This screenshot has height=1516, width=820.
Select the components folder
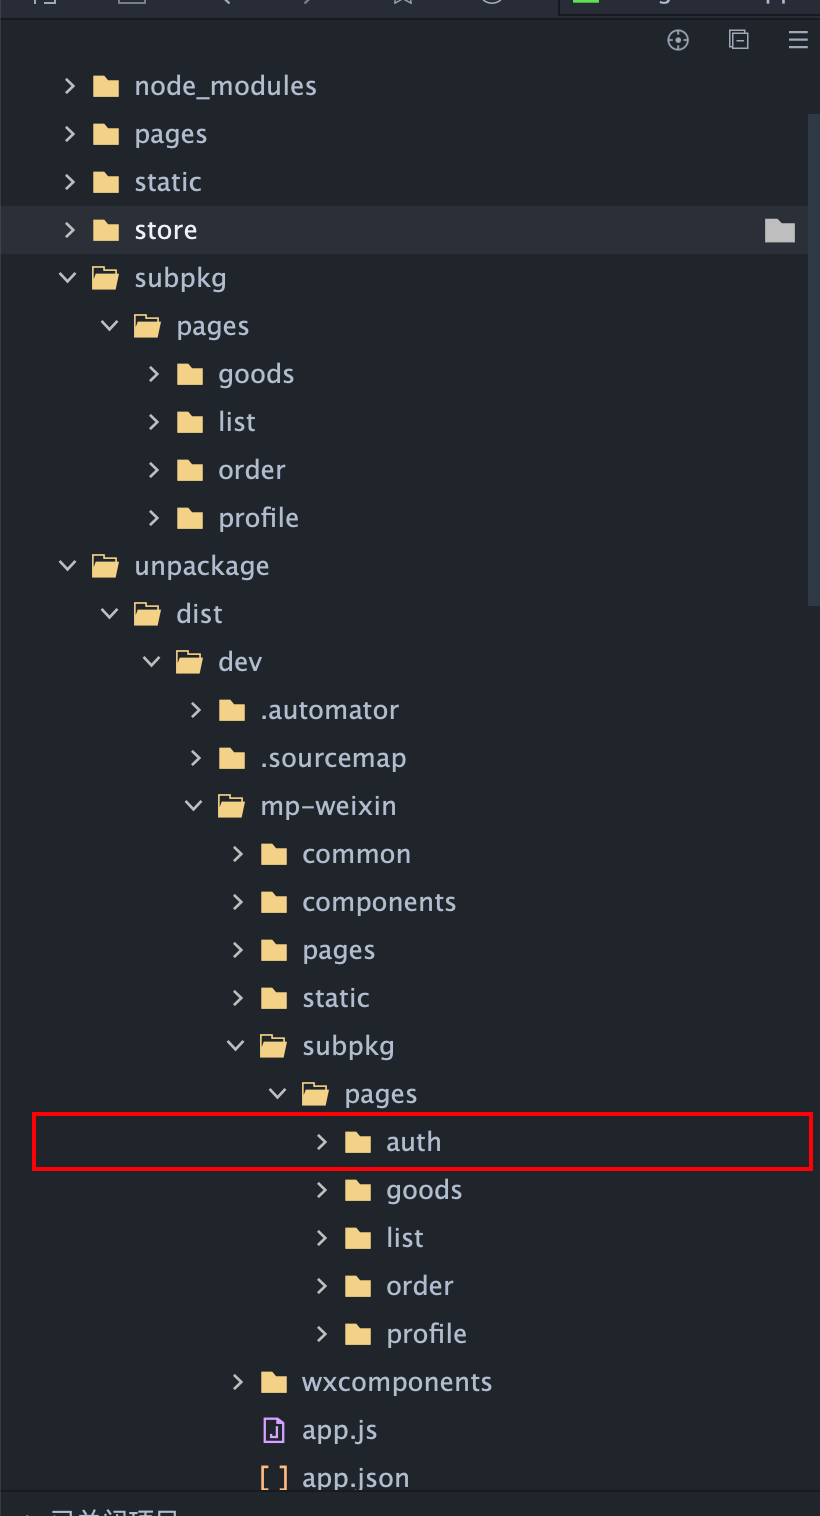(x=378, y=902)
